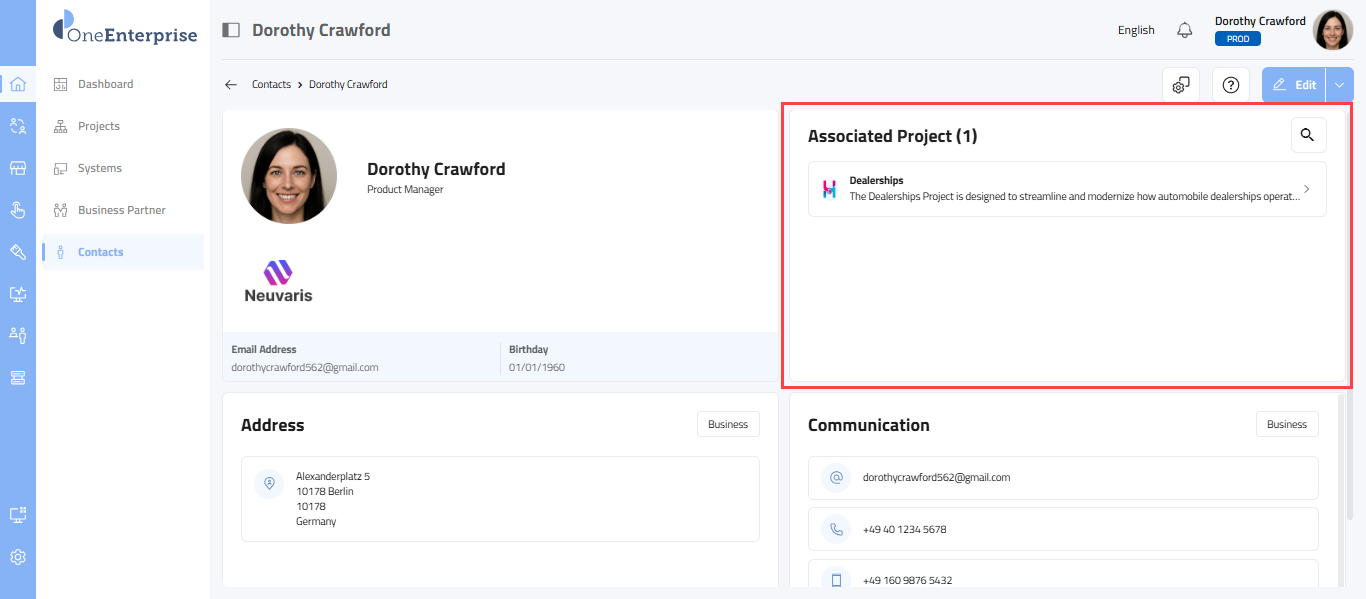1366x599 pixels.
Task: Click the Communication panel scrollbar
Action: (x=1340, y=480)
